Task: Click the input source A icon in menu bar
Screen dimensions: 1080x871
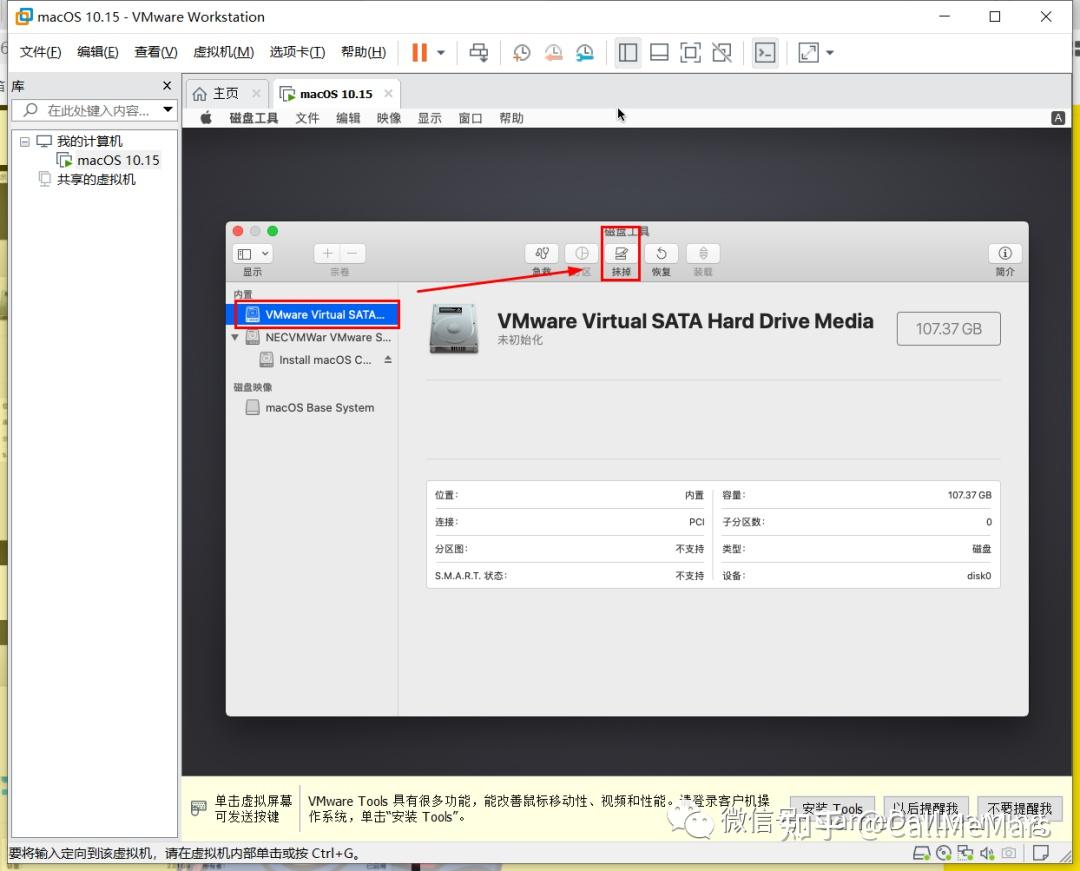Action: [x=1058, y=118]
